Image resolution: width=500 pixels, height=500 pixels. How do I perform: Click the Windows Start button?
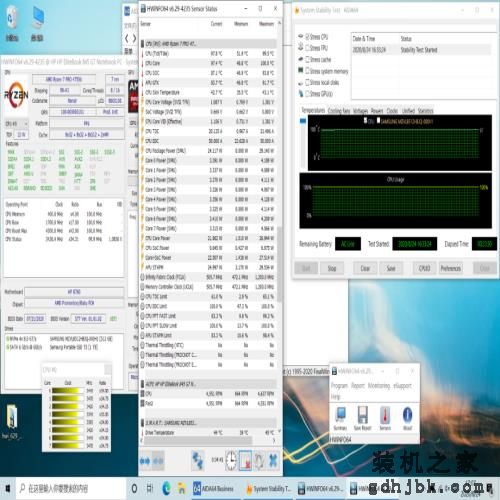[x=8, y=489]
